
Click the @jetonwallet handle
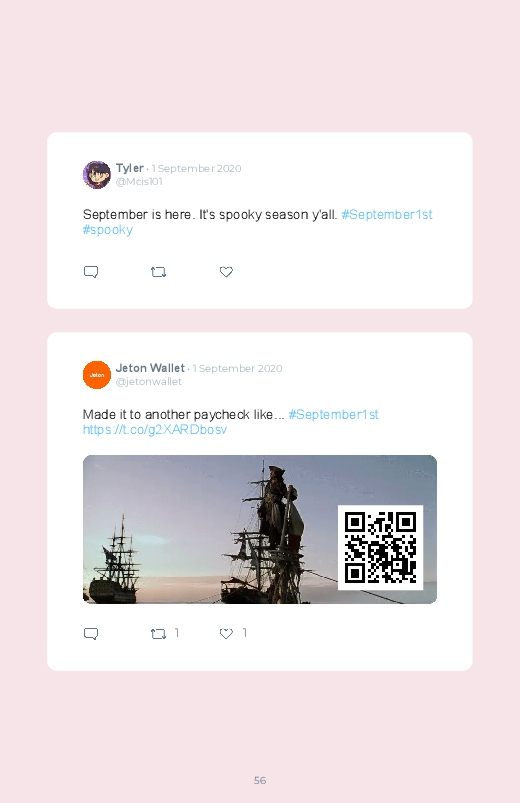tap(149, 382)
